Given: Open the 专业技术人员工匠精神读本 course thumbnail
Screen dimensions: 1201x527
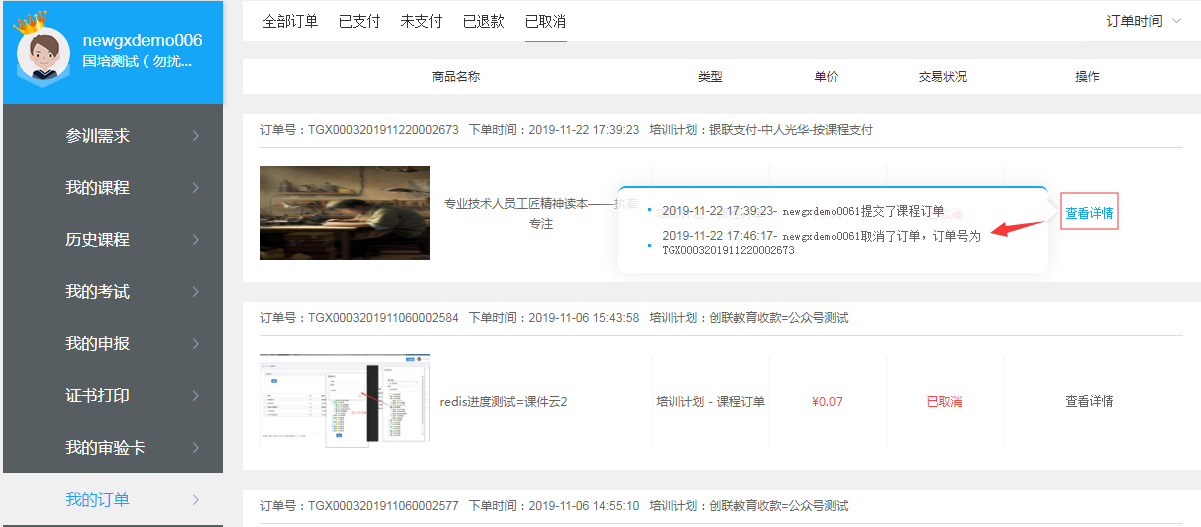Looking at the screenshot, I should coord(345,213).
